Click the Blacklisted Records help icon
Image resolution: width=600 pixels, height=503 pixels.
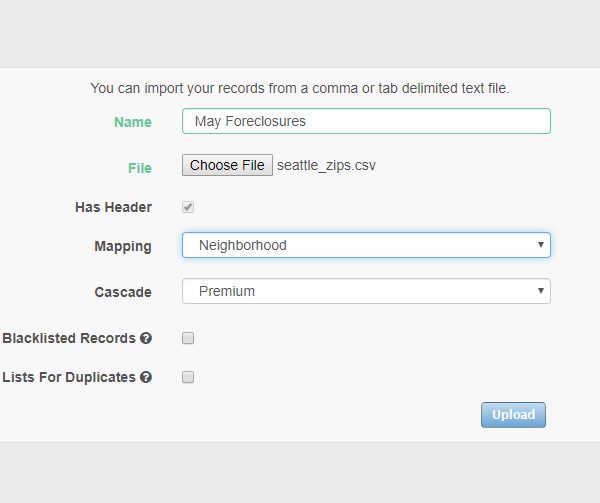[x=146, y=339]
